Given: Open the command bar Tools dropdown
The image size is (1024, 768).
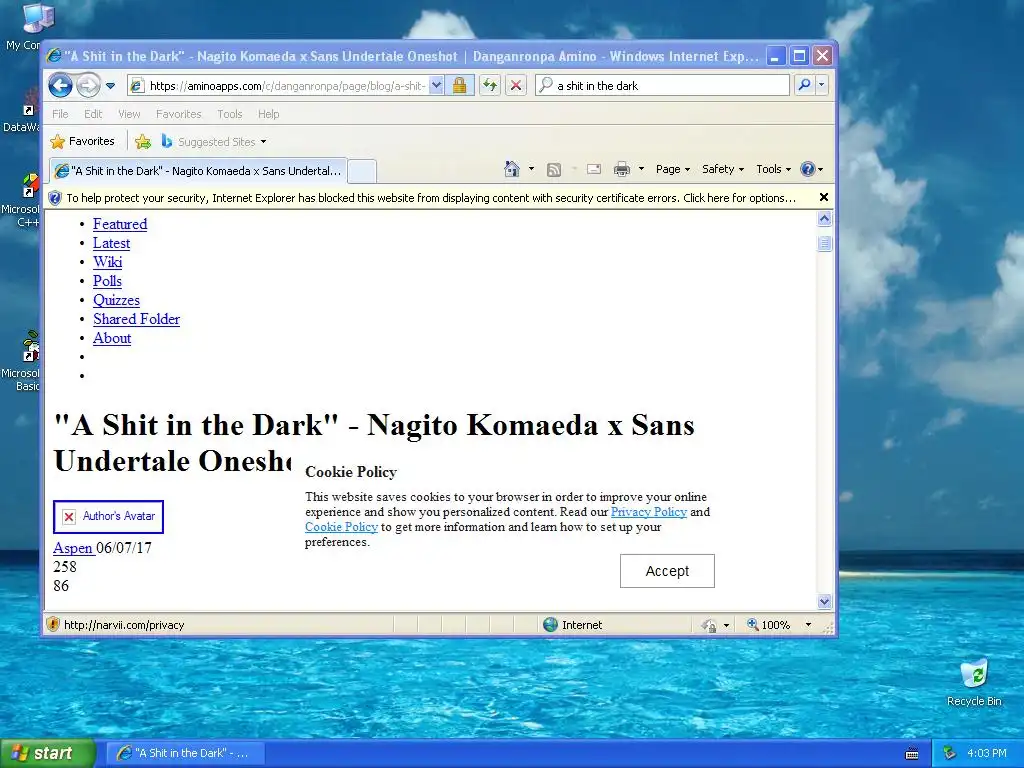Looking at the screenshot, I should point(773,169).
